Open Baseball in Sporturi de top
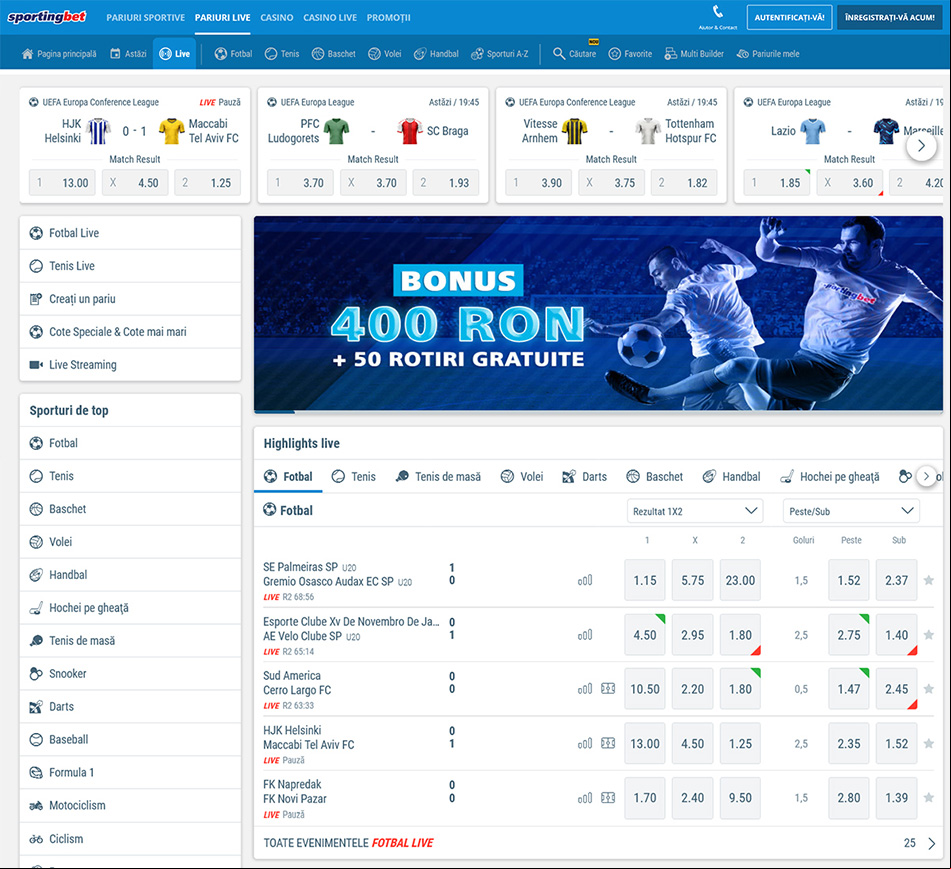This screenshot has height=869, width=951. click(130, 739)
